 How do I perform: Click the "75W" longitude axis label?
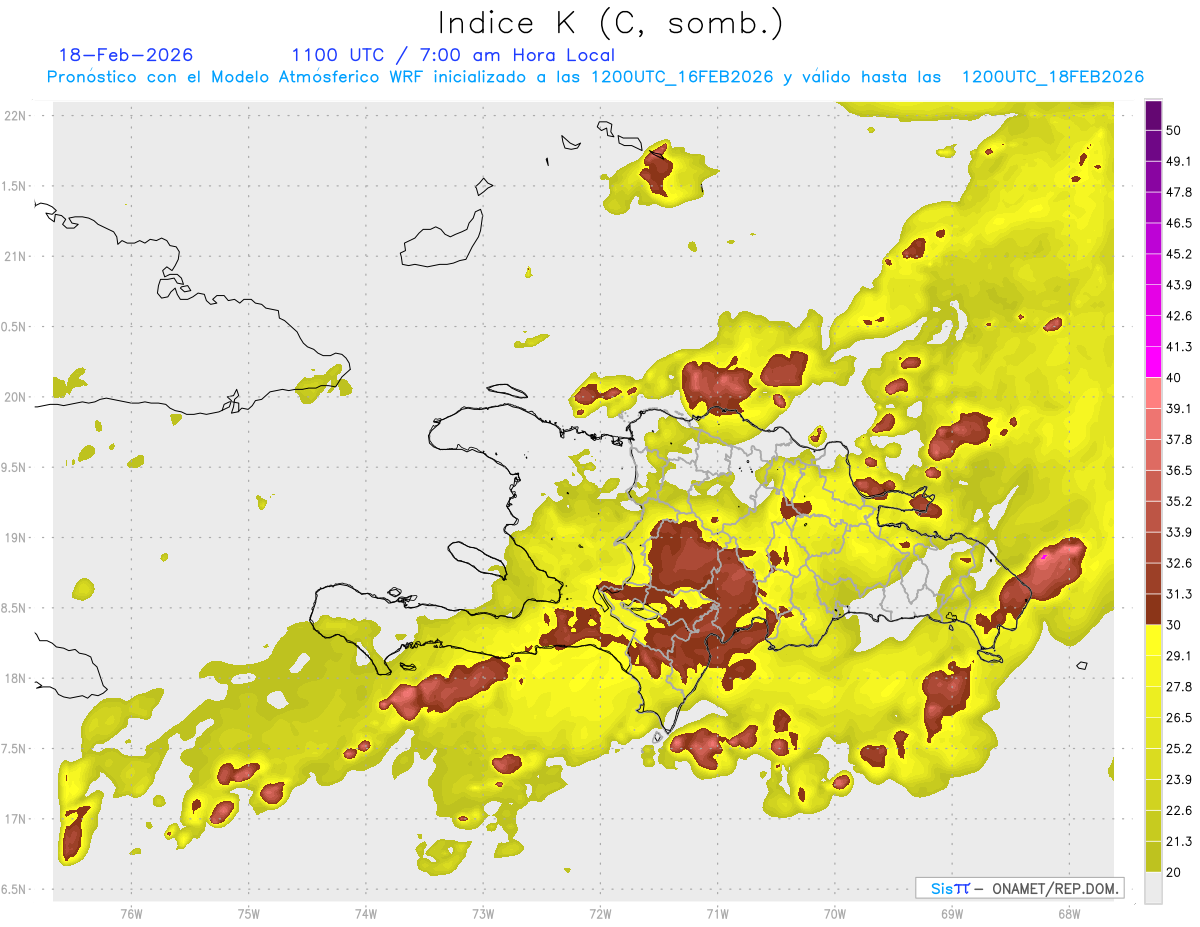[249, 914]
